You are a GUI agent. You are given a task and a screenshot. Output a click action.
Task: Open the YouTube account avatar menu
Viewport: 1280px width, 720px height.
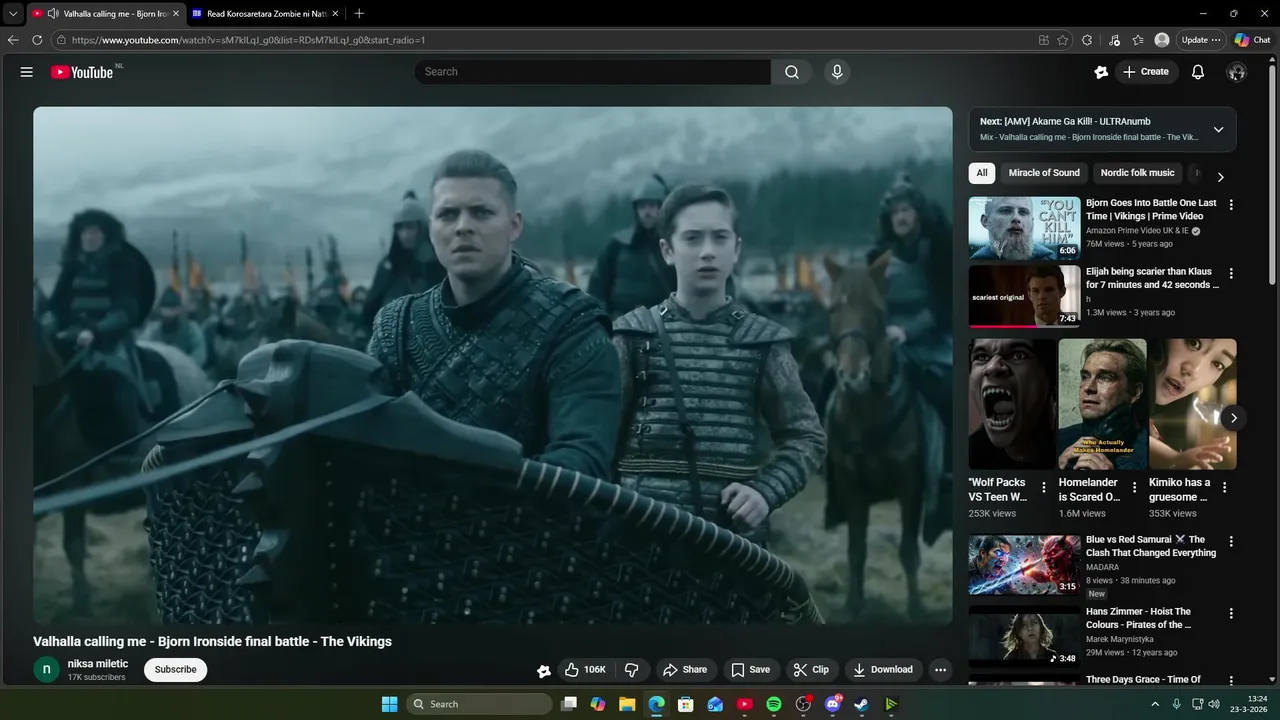(x=1237, y=72)
